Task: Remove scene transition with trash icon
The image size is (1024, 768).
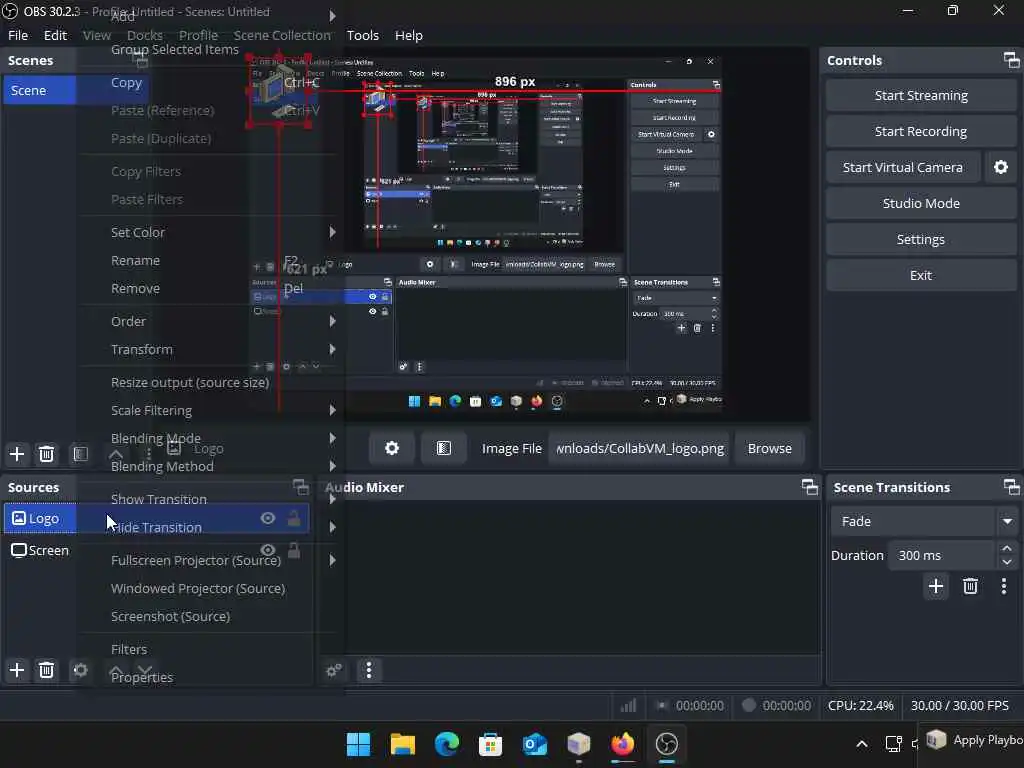Action: (x=970, y=586)
